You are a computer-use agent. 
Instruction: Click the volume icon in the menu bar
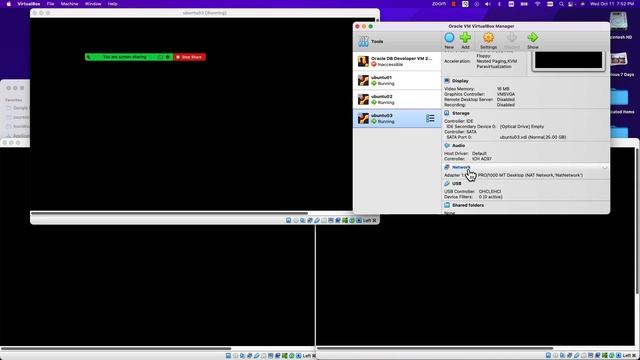coord(488,4)
